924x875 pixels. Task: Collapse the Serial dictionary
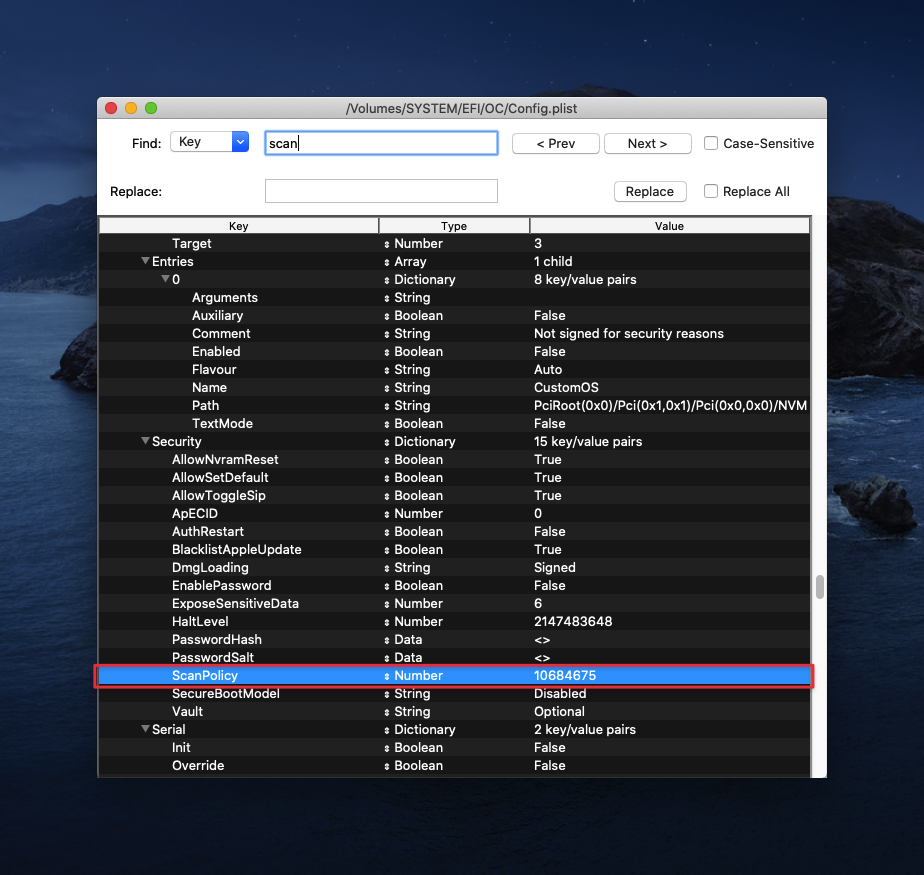click(x=146, y=730)
